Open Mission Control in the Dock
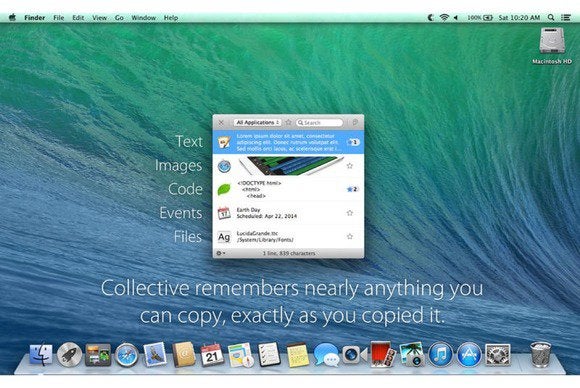This screenshot has width=580, height=388. tap(98, 355)
